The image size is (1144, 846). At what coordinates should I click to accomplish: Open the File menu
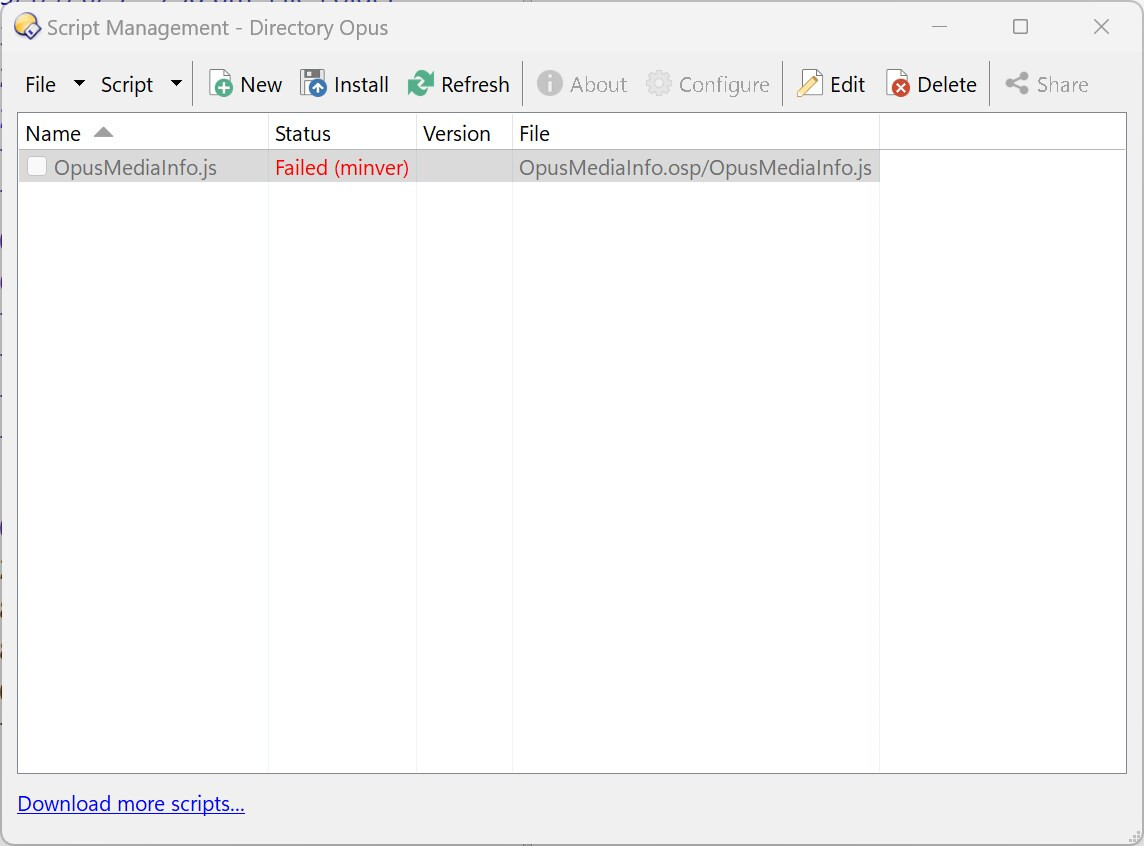click(x=41, y=85)
